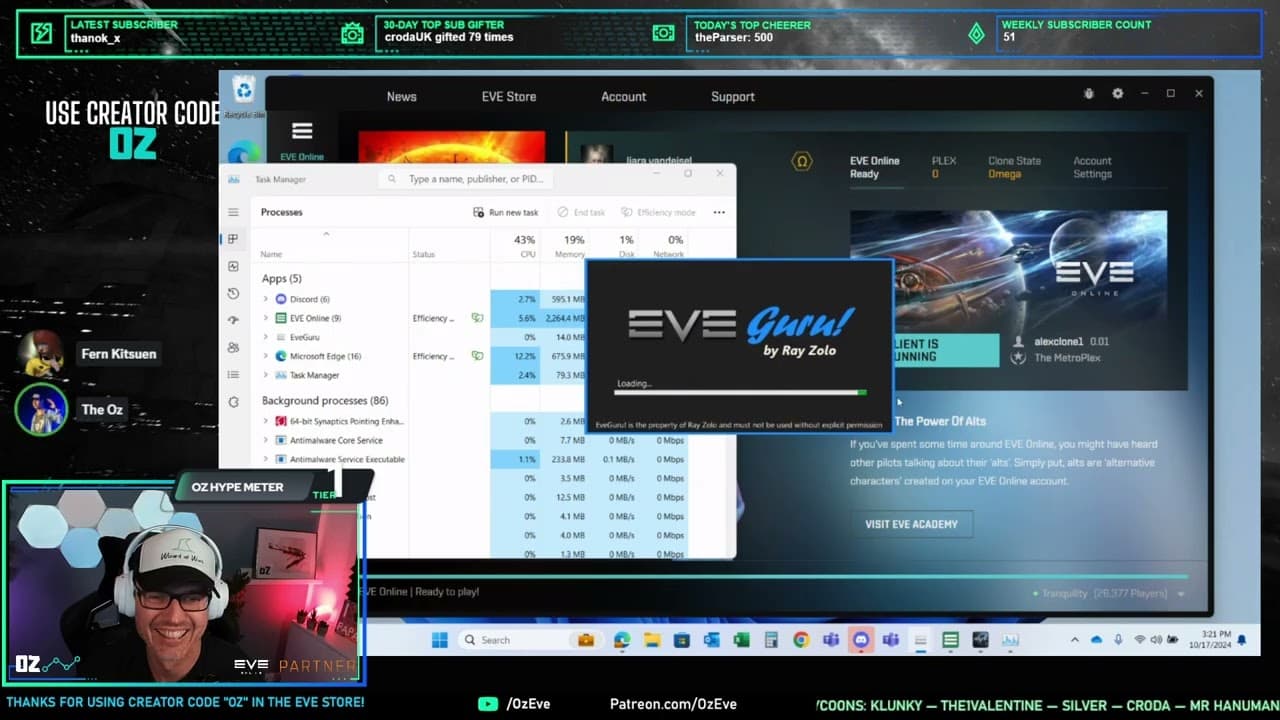This screenshot has height=720, width=1280.
Task: Click Apps (5) group header
Action: pyautogui.click(x=281, y=278)
